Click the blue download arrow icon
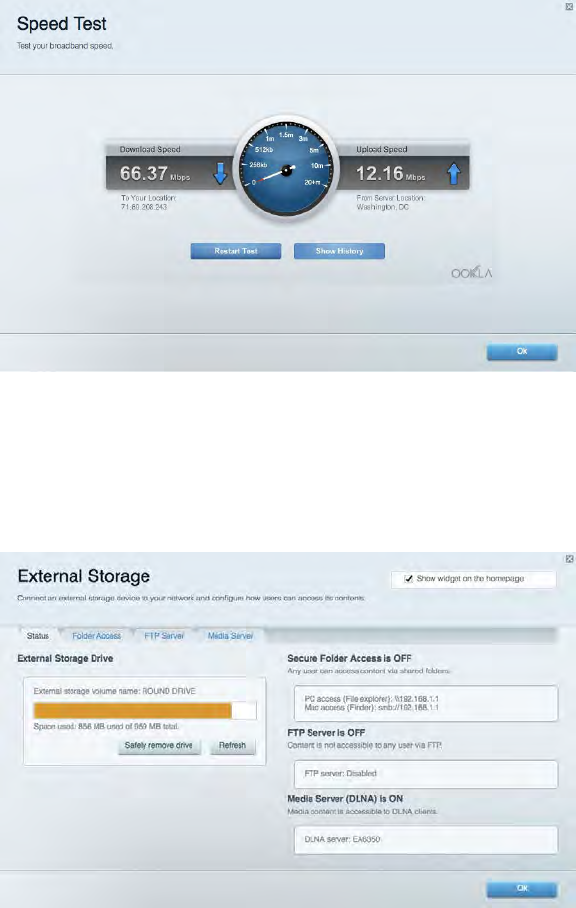This screenshot has width=576, height=908. pyautogui.click(x=220, y=173)
